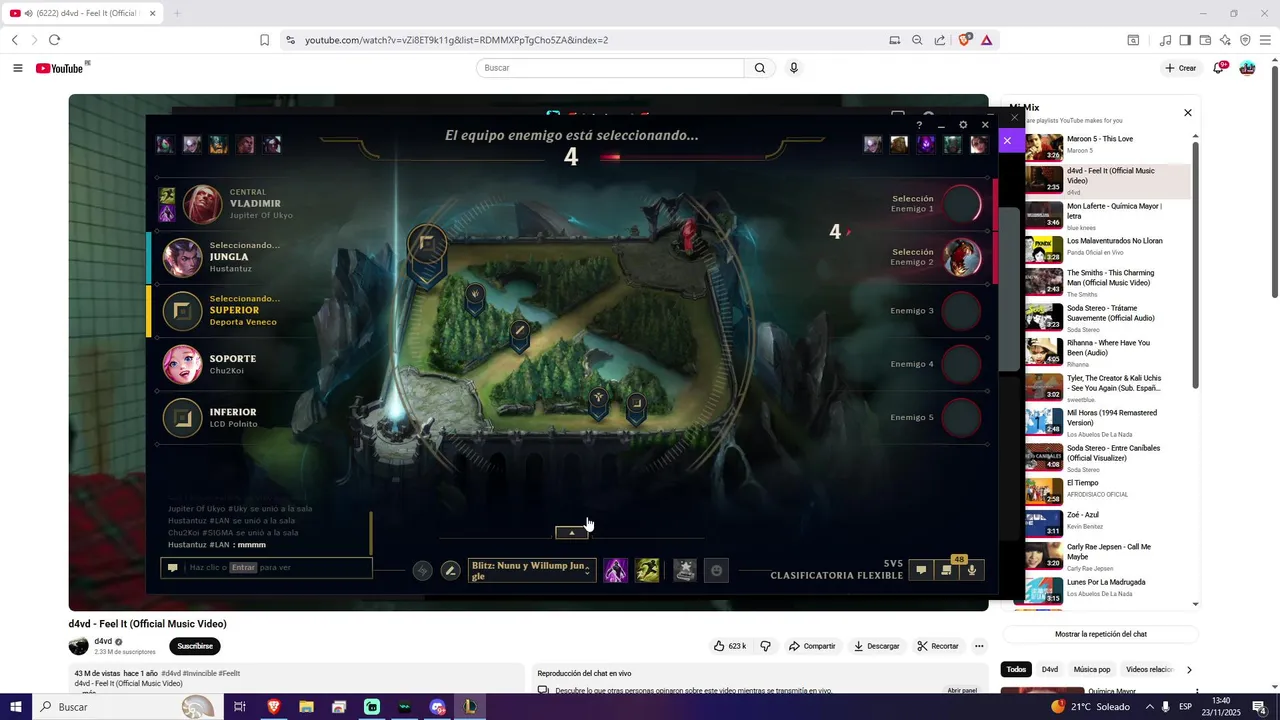The image size is (1280, 720).
Task: Select Vladimir central teammate row
Action: click(238, 204)
